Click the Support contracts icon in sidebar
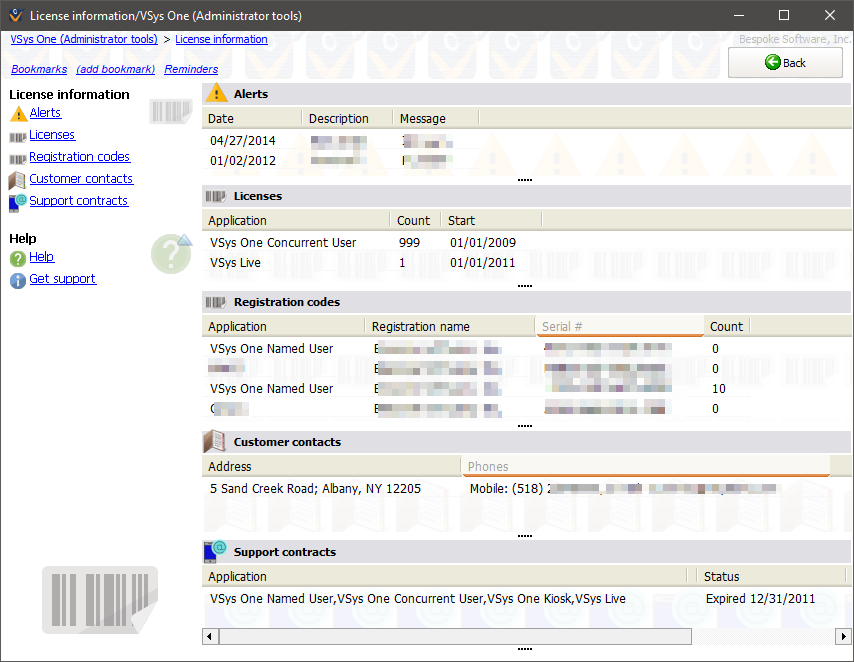The image size is (854, 662). (18, 202)
